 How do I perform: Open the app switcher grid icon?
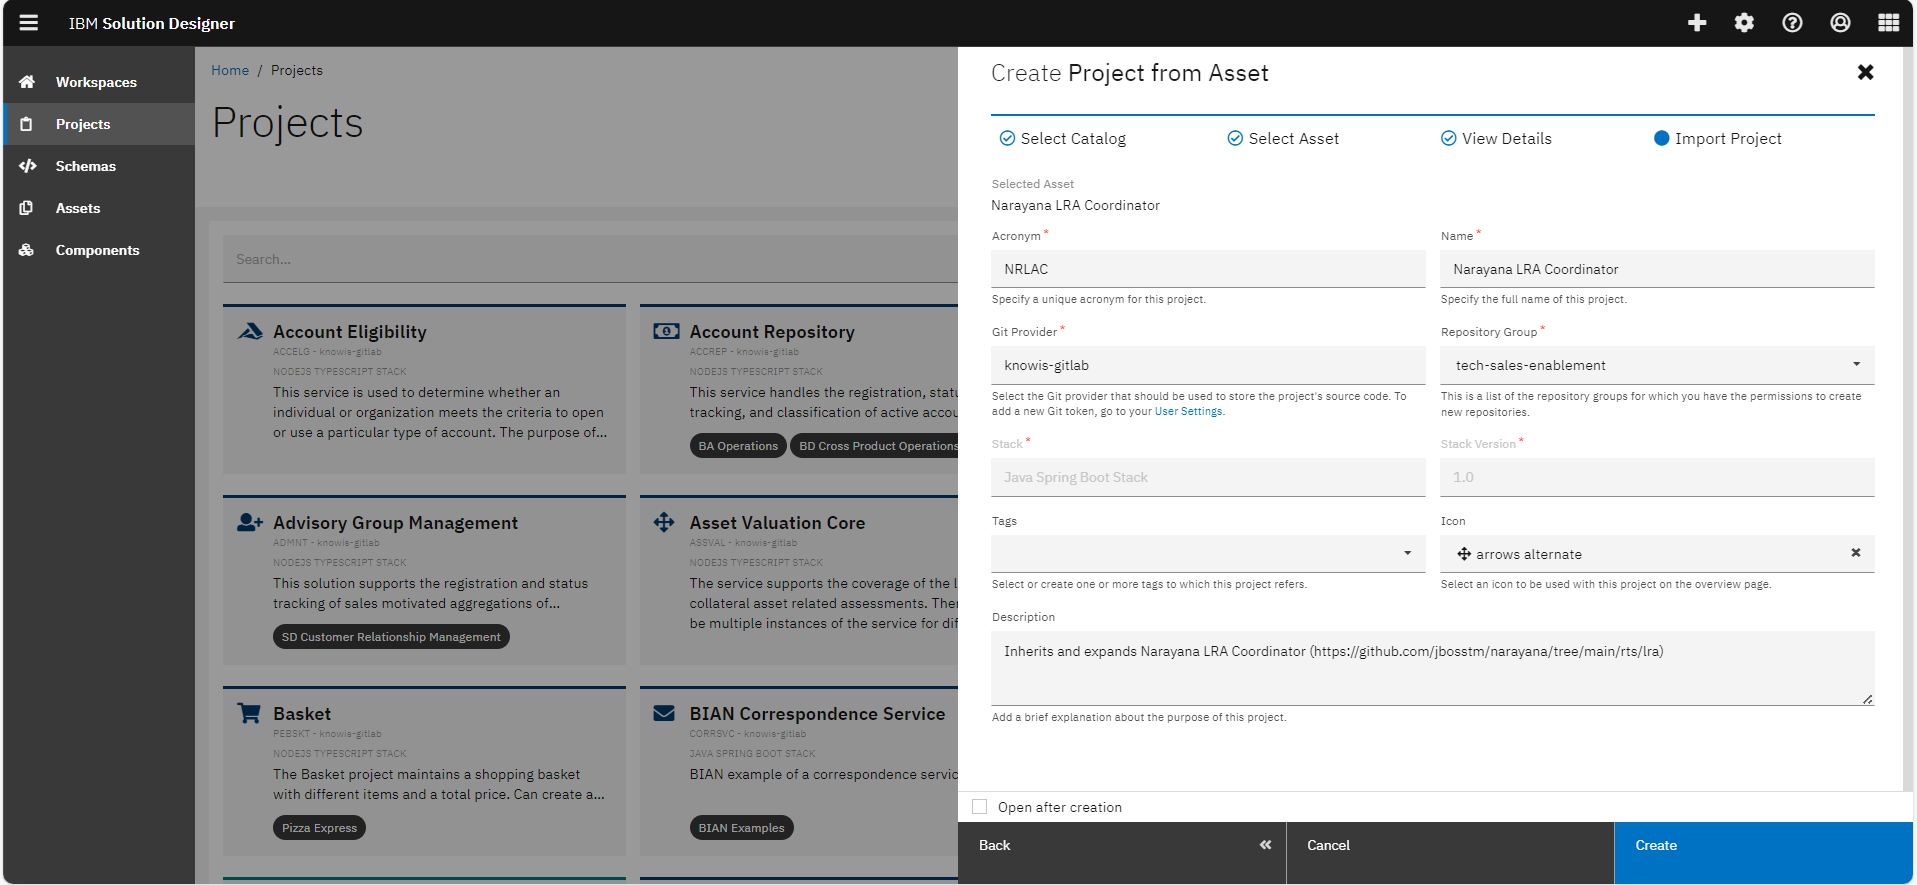[x=1888, y=22]
